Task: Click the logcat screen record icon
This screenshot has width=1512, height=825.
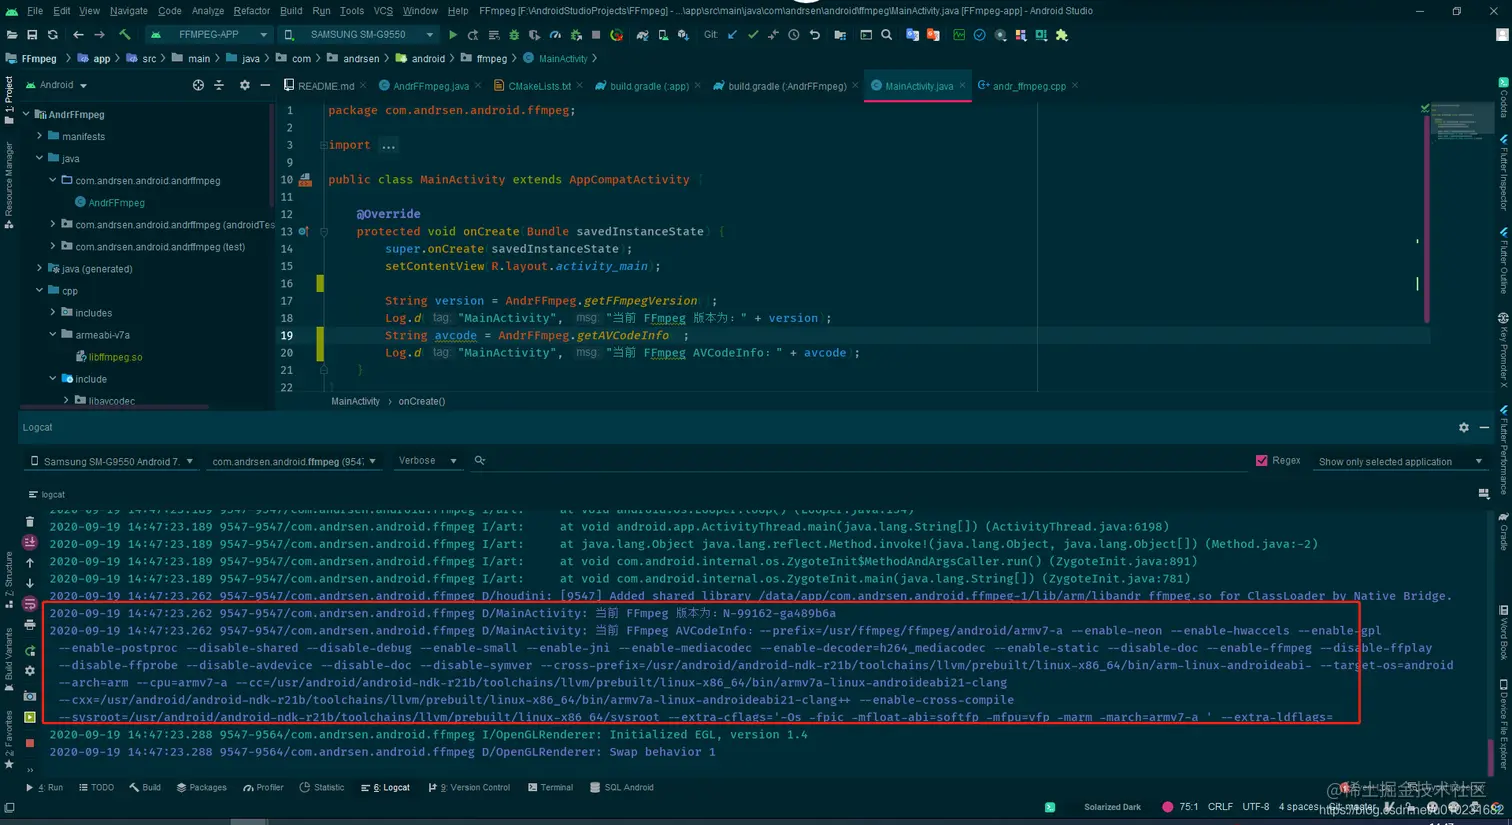Action: (30, 717)
